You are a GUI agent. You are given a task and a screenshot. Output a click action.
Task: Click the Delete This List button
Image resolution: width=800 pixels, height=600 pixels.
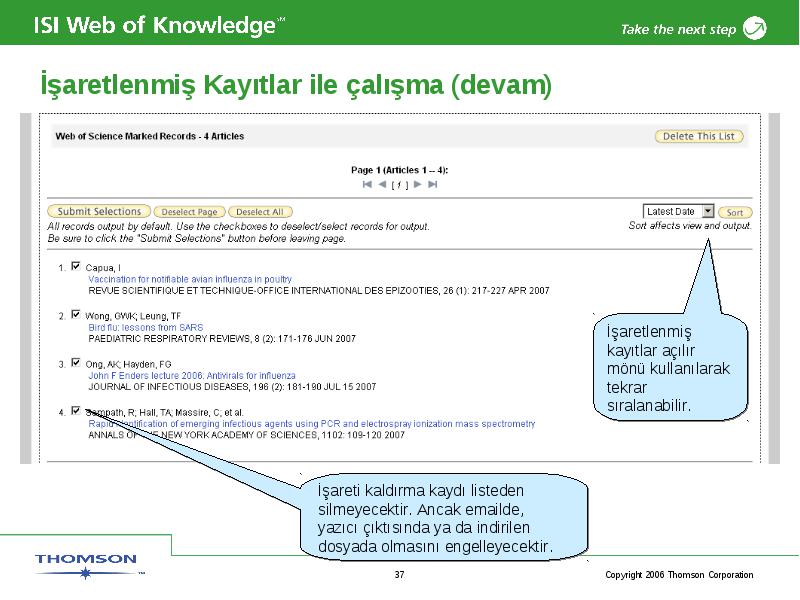click(698, 136)
